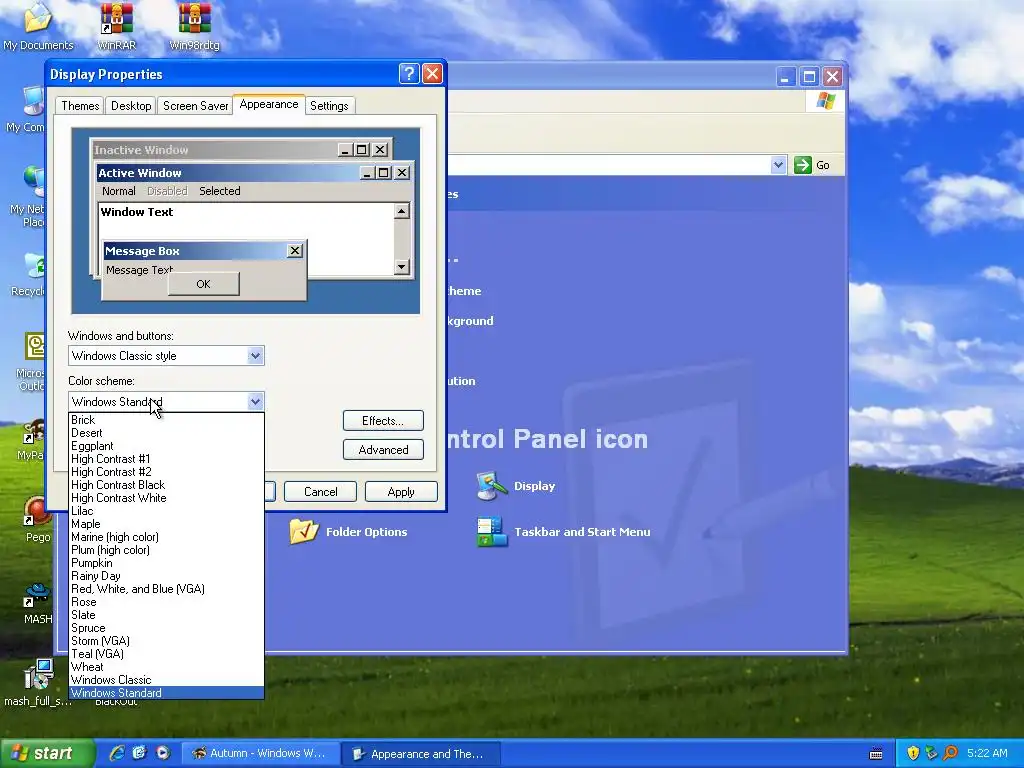The width and height of the screenshot is (1024, 768).
Task: Choose Marine (high color) scheme
Action: 167,537
